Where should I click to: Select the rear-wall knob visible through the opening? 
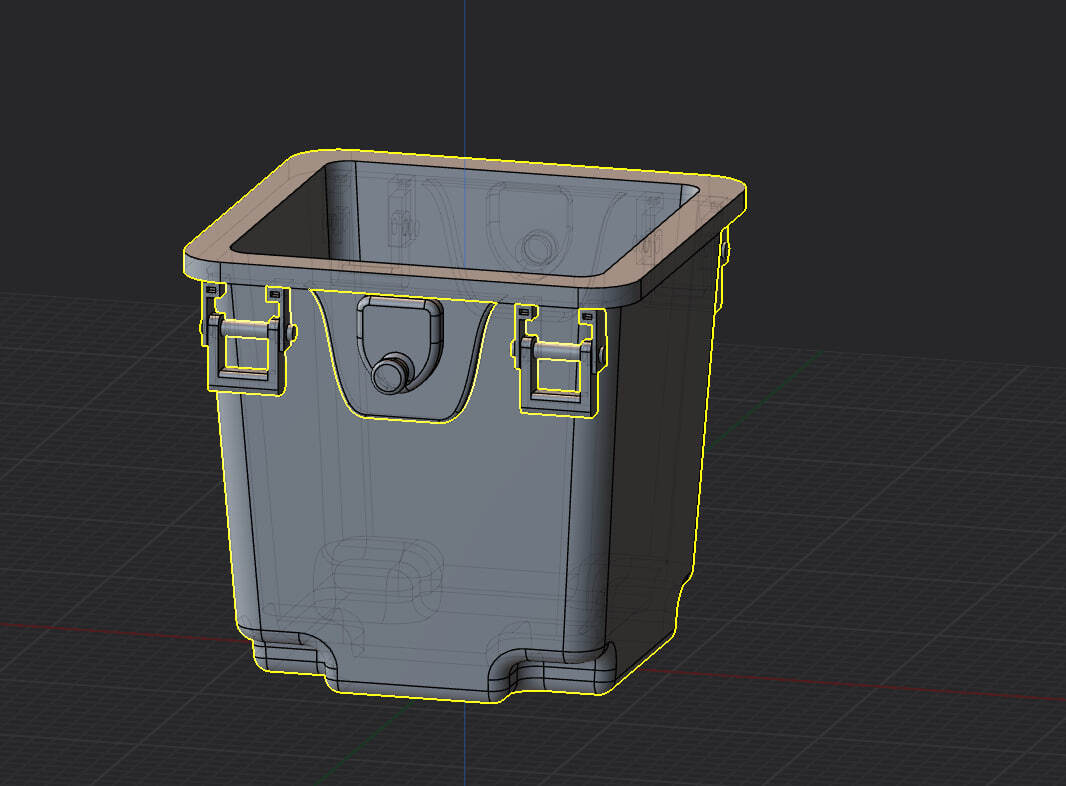[538, 246]
